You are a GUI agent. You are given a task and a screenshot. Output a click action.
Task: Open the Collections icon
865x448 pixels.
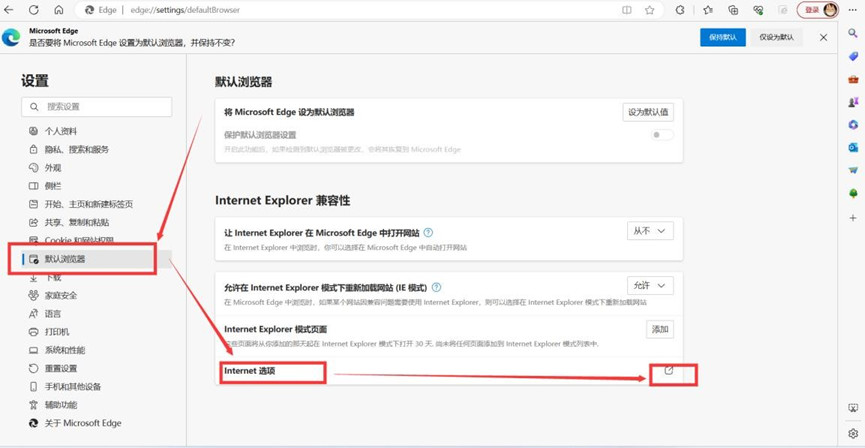(x=733, y=10)
